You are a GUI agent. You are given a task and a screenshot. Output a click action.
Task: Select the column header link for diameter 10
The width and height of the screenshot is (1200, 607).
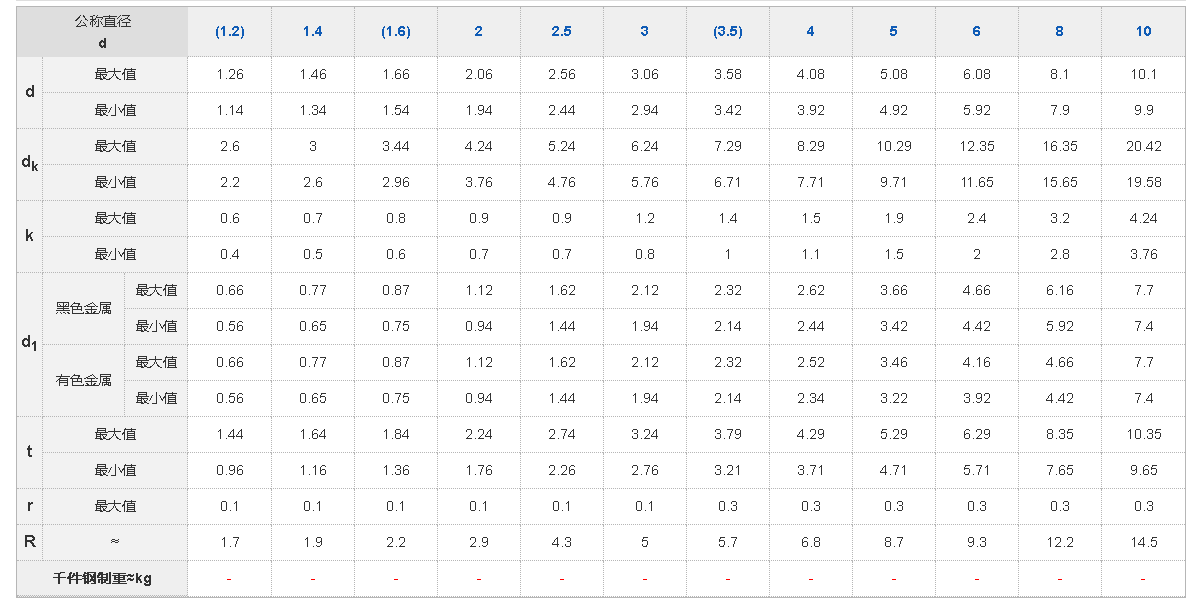click(1143, 32)
